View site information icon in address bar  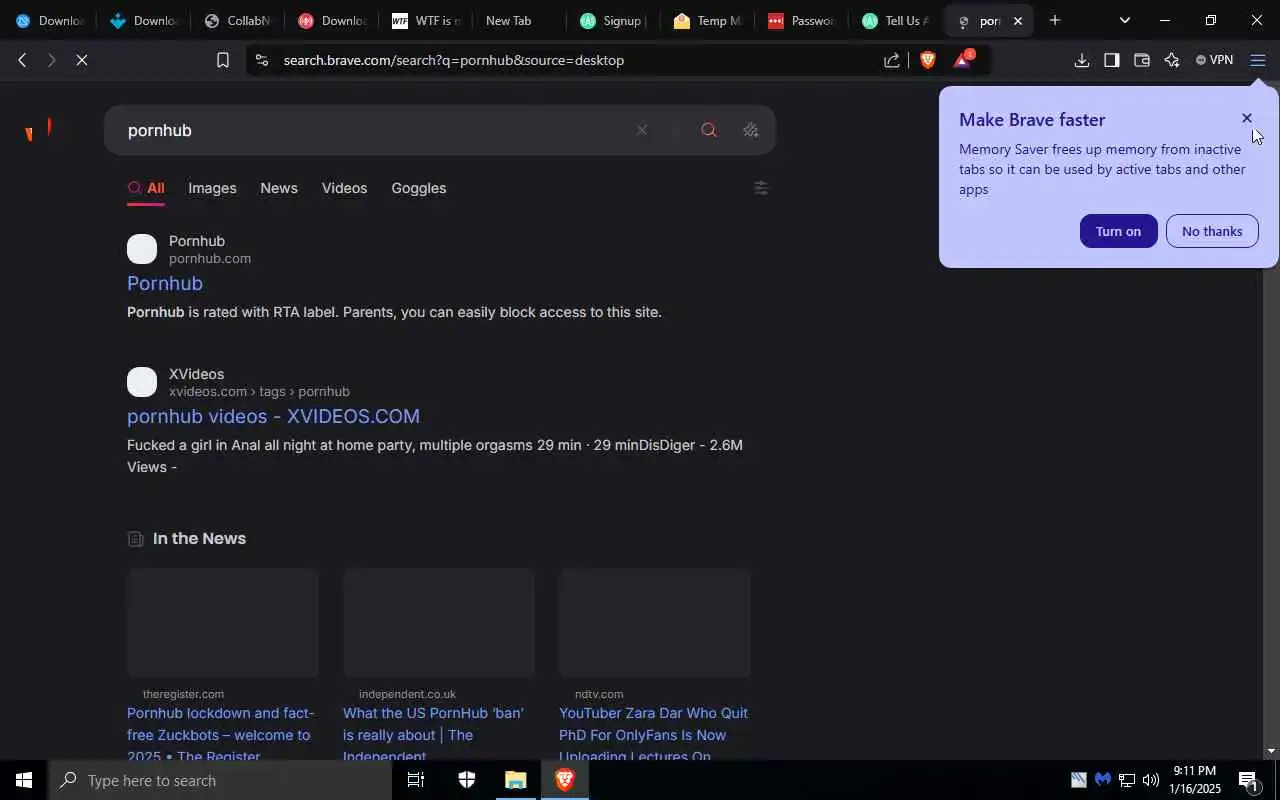(x=262, y=60)
